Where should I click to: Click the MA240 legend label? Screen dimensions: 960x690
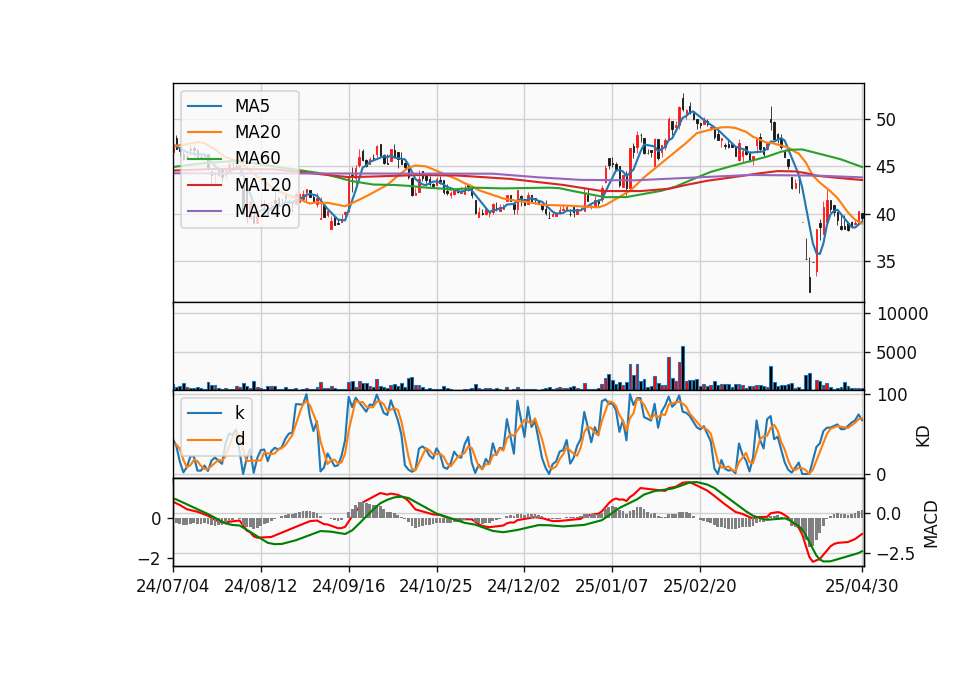[x=263, y=211]
